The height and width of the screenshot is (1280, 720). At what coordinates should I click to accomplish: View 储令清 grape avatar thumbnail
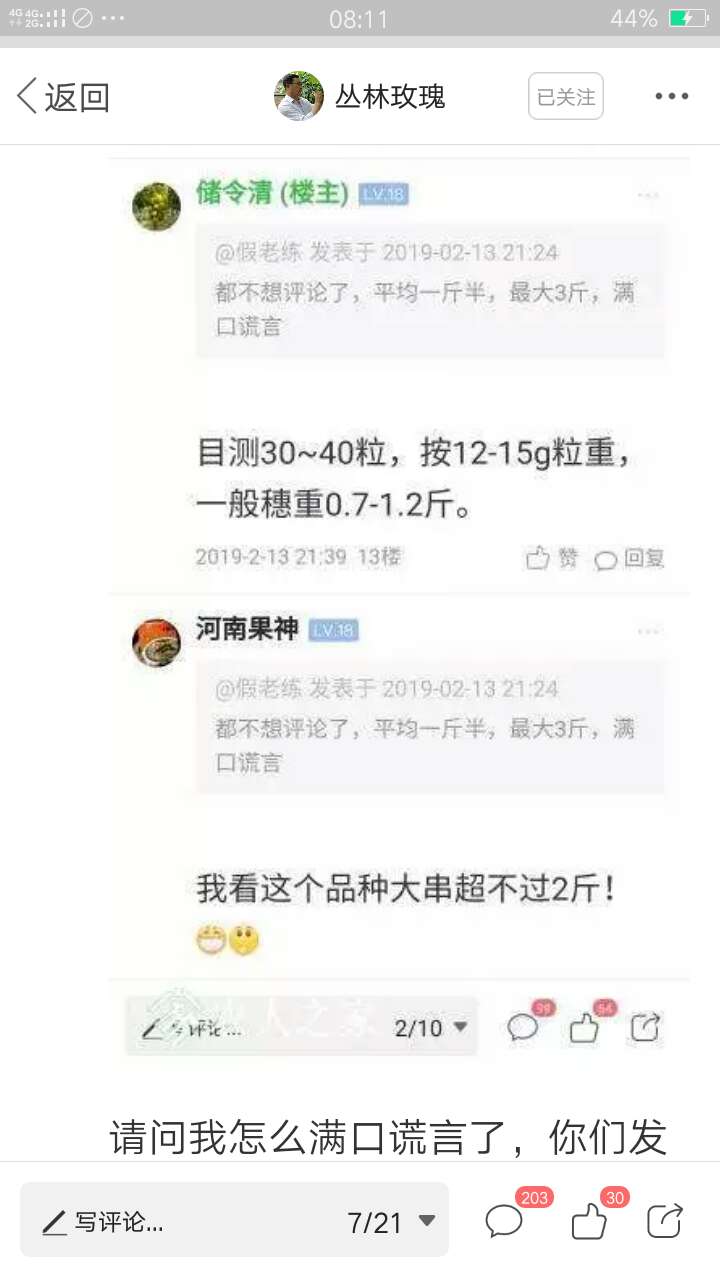pyautogui.click(x=157, y=206)
